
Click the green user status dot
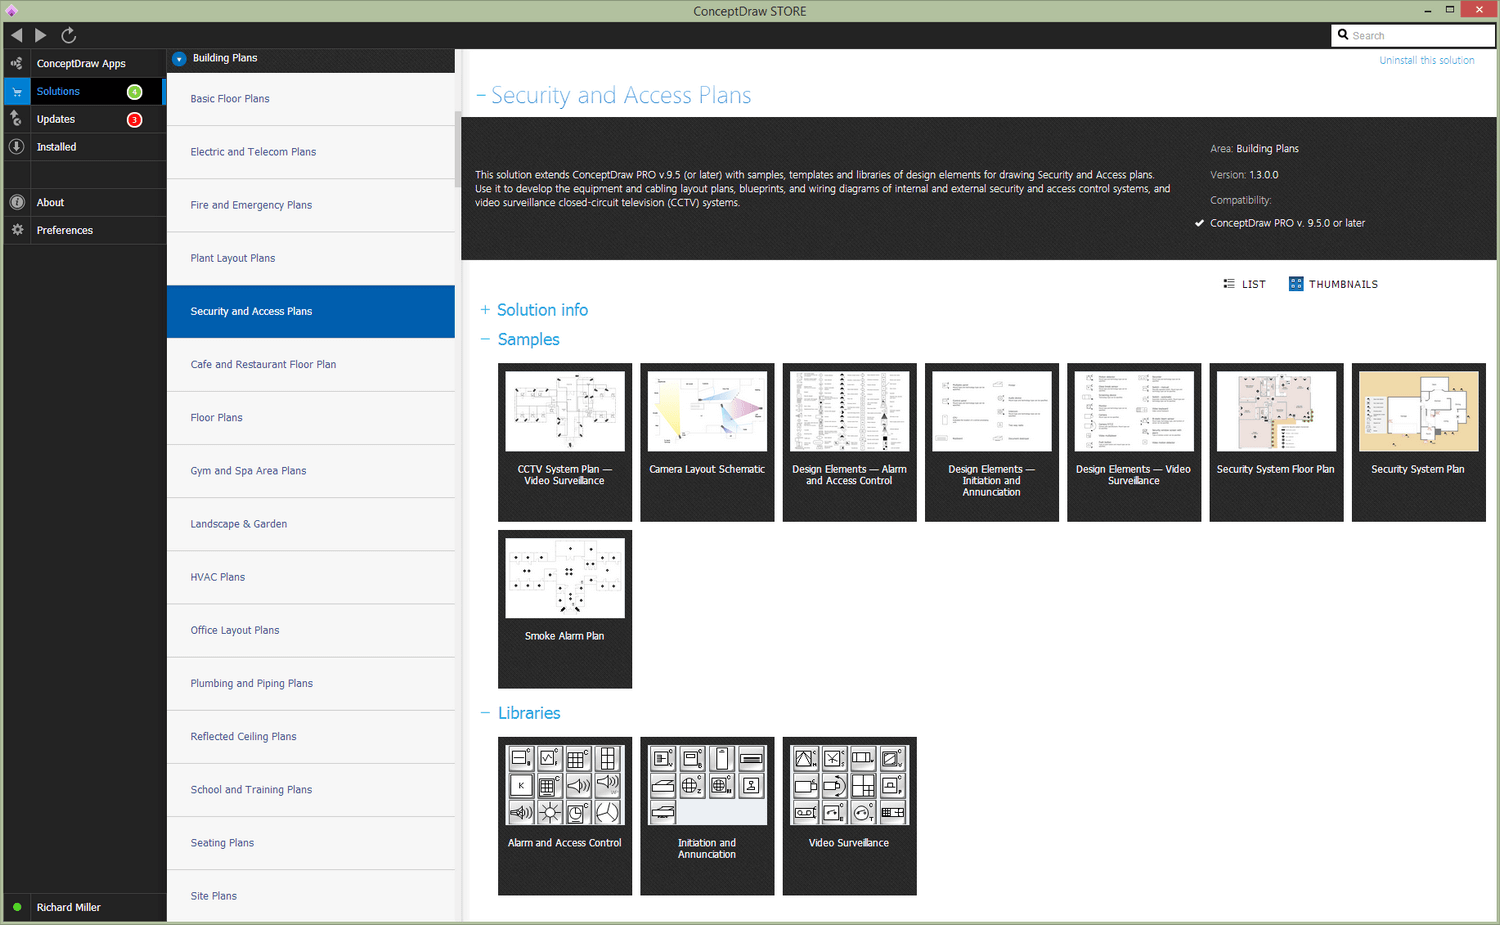tap(17, 907)
